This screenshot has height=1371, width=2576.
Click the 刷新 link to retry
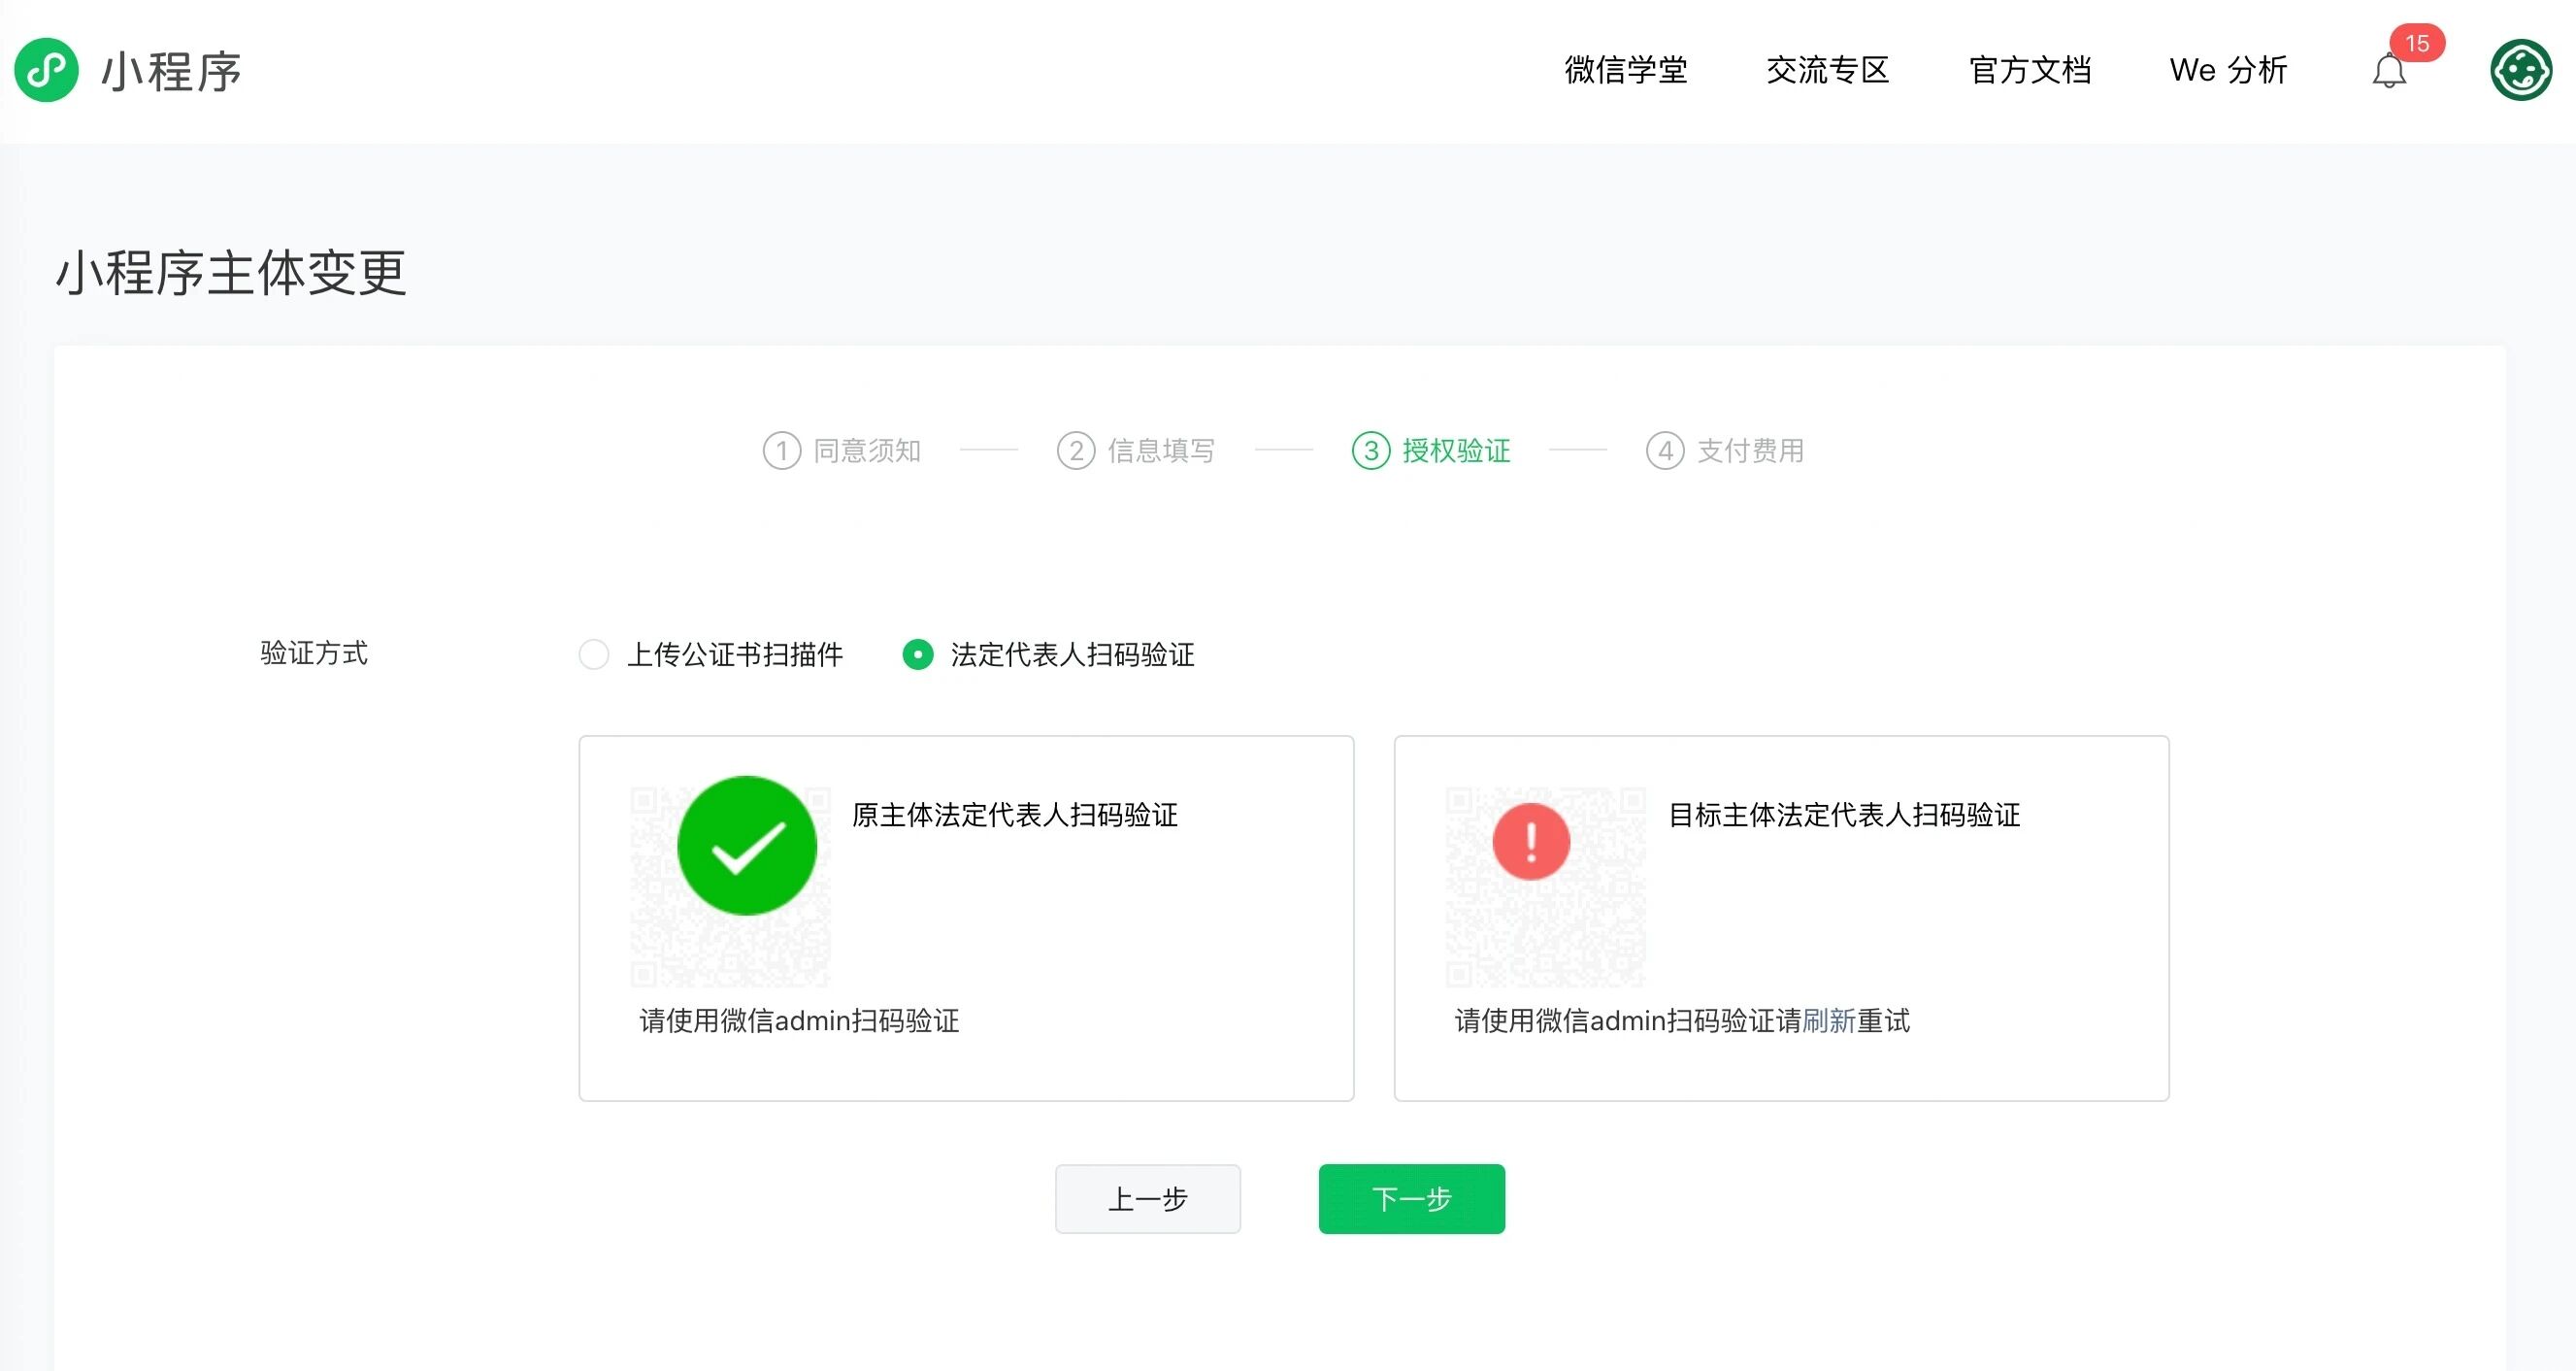1828,1020
